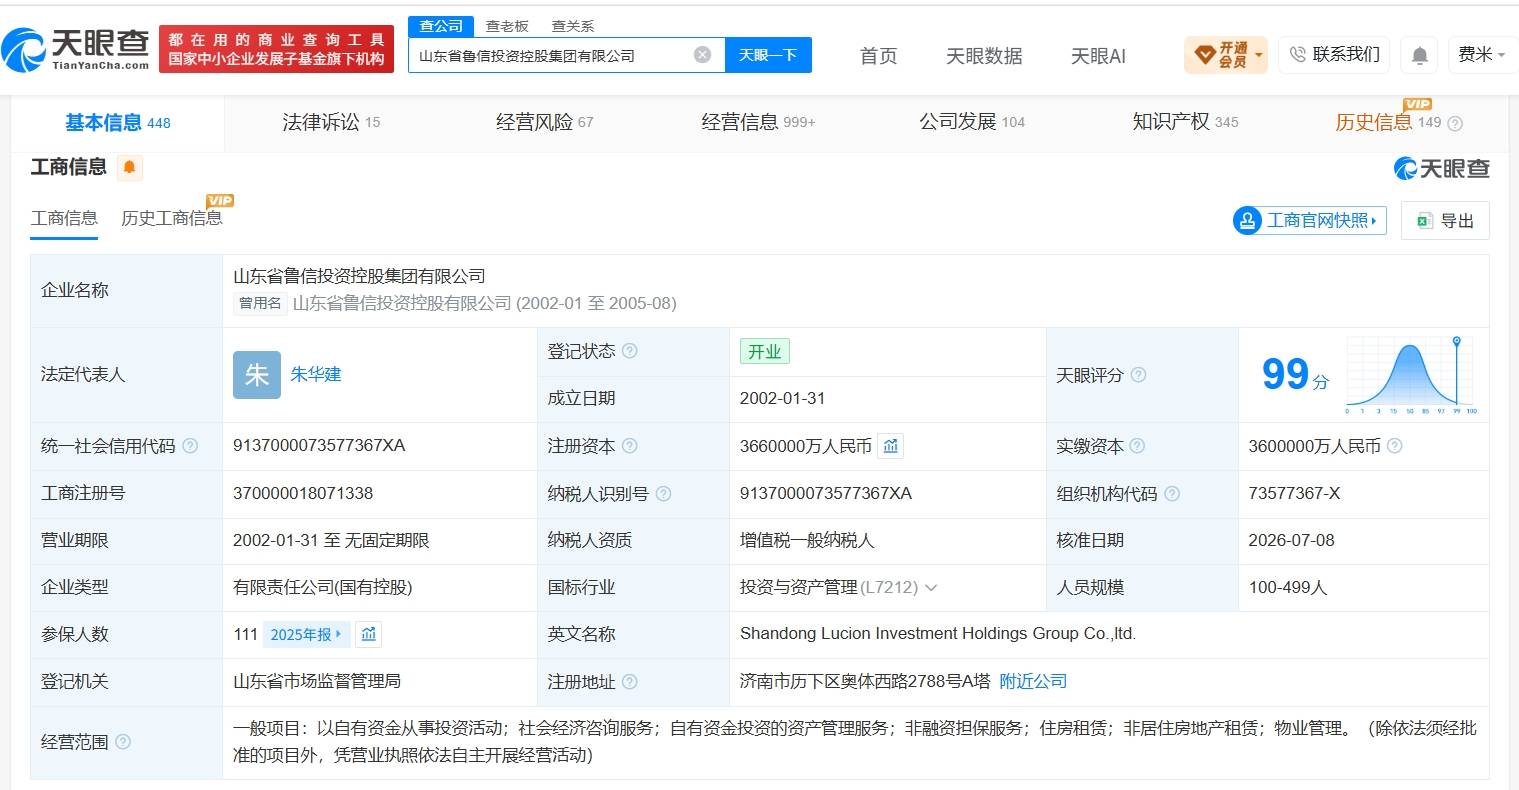
Task: Open 工商官网快照 button
Action: (x=1309, y=220)
